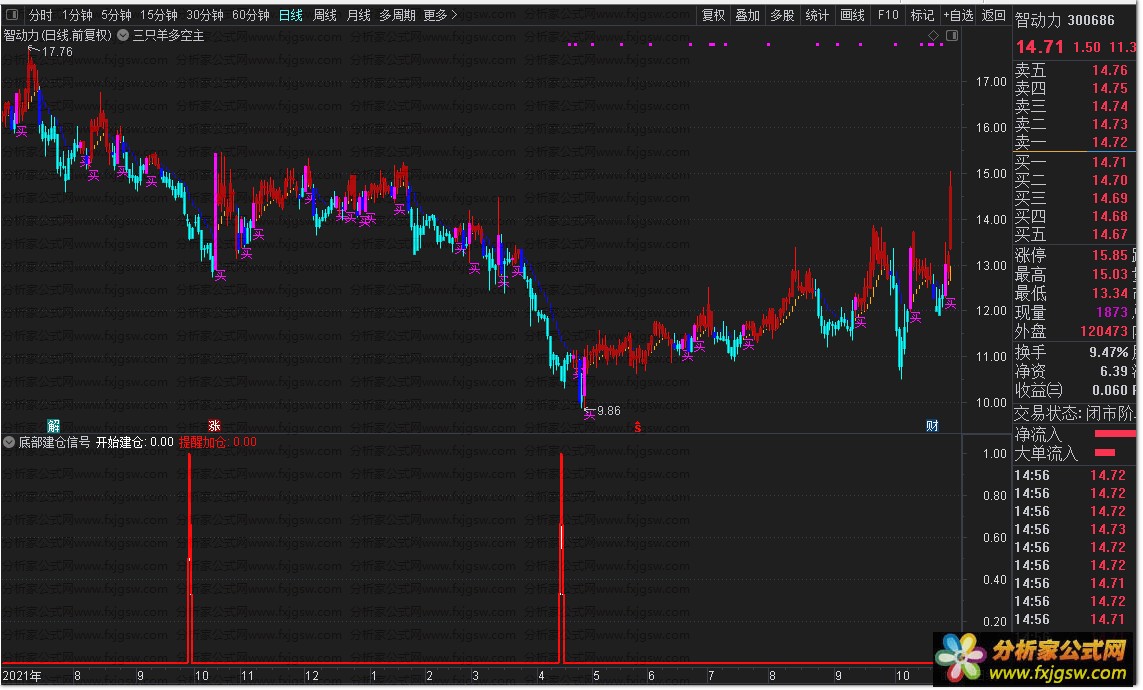Select the 30分钟 period
Image resolution: width=1143 pixels, height=690 pixels.
point(205,15)
